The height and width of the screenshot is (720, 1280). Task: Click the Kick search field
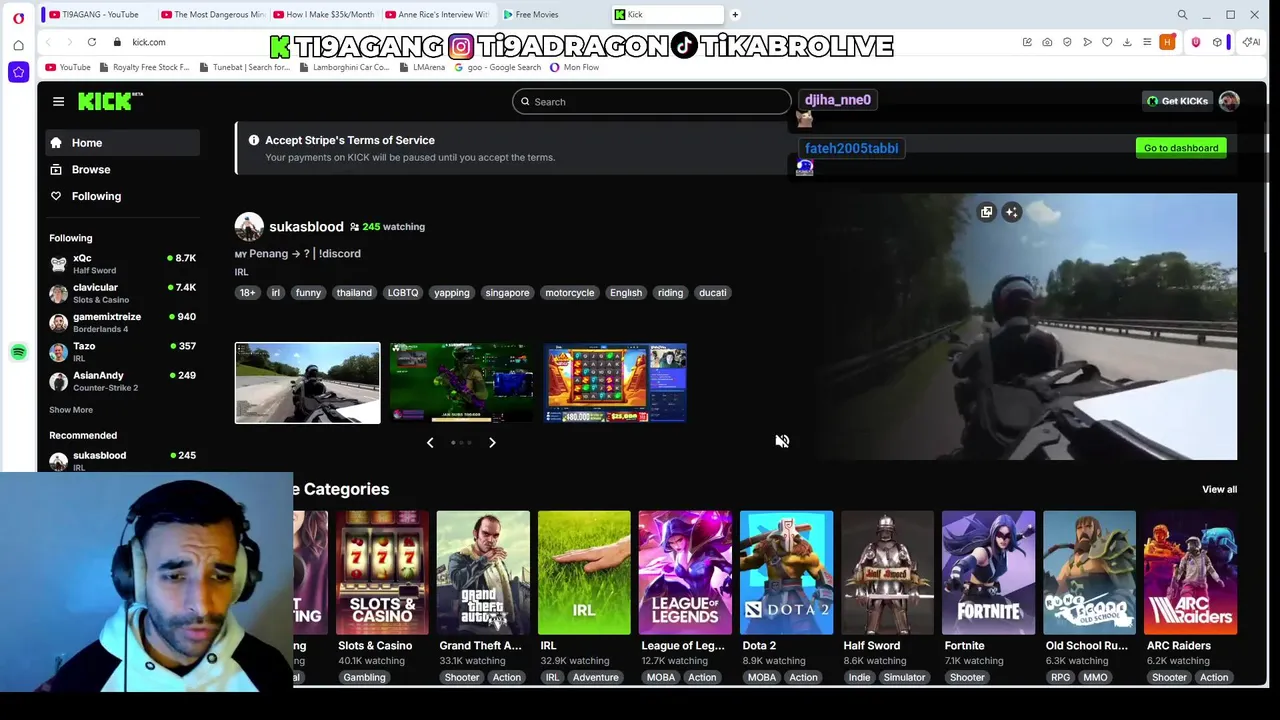coord(651,102)
